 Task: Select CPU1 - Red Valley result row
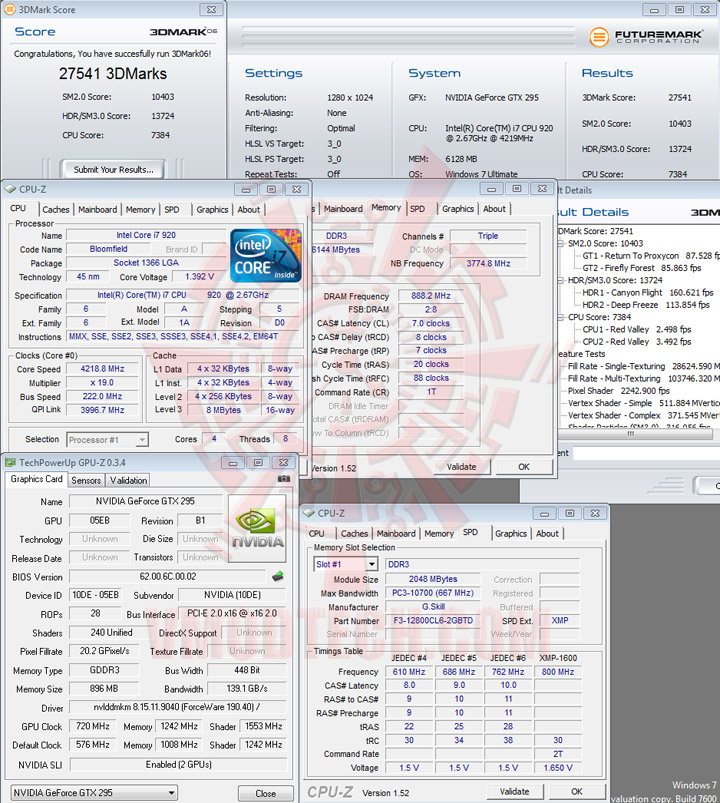637,329
